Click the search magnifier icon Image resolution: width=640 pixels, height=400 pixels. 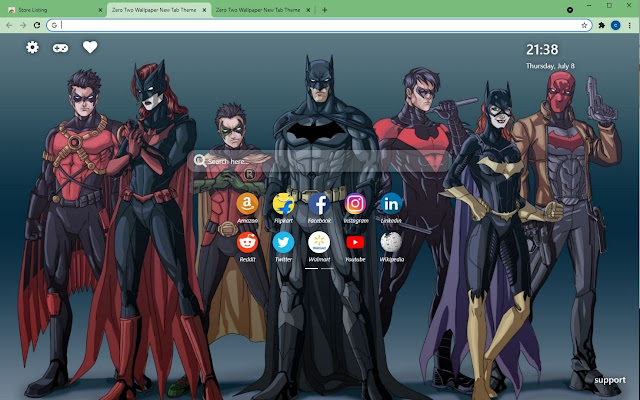[x=200, y=161]
